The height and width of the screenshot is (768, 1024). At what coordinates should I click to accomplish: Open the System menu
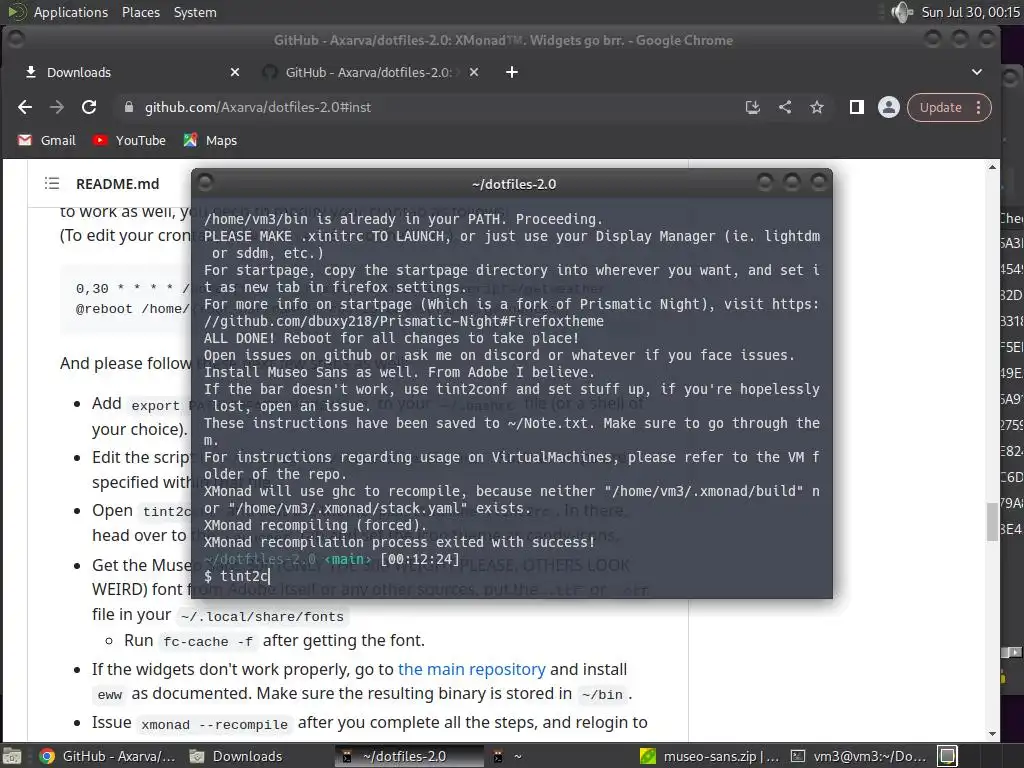pos(195,12)
